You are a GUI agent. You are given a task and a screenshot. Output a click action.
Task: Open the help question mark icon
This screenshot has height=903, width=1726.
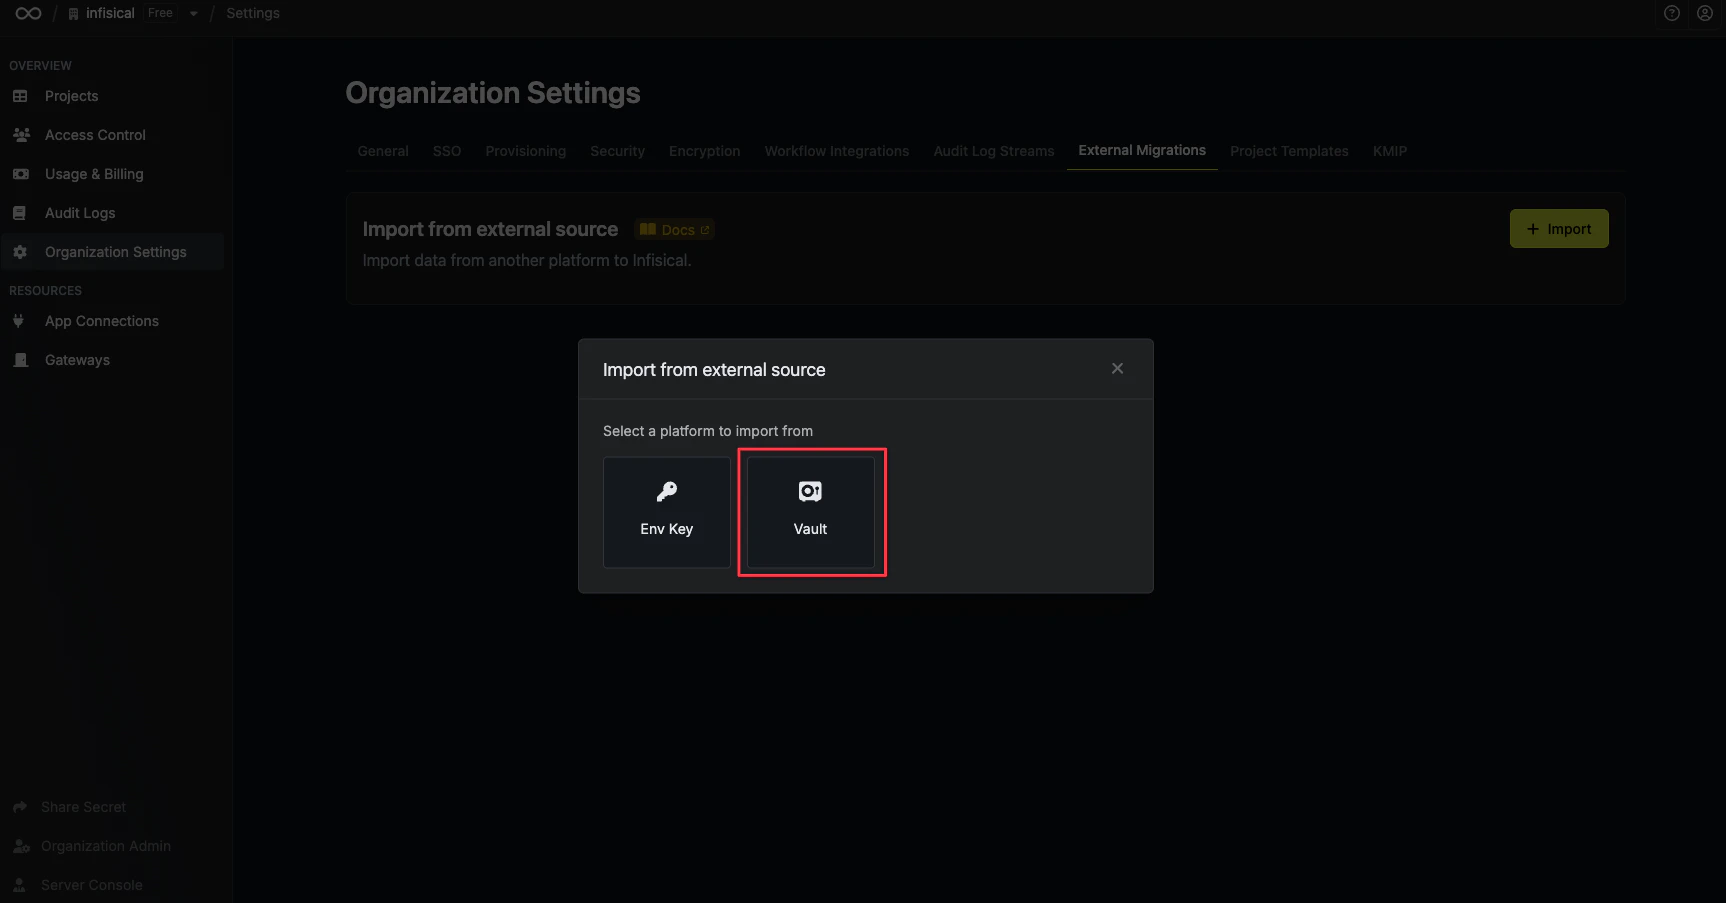tap(1671, 13)
